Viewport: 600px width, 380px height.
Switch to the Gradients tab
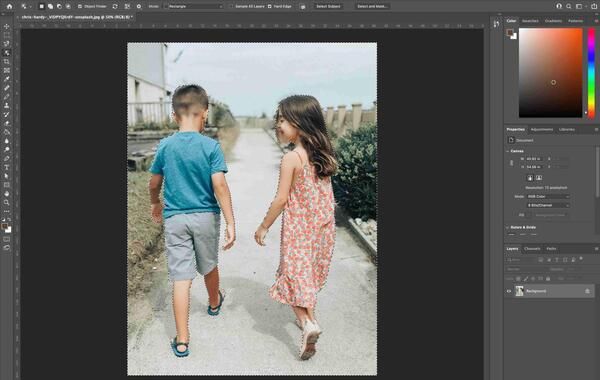point(553,21)
